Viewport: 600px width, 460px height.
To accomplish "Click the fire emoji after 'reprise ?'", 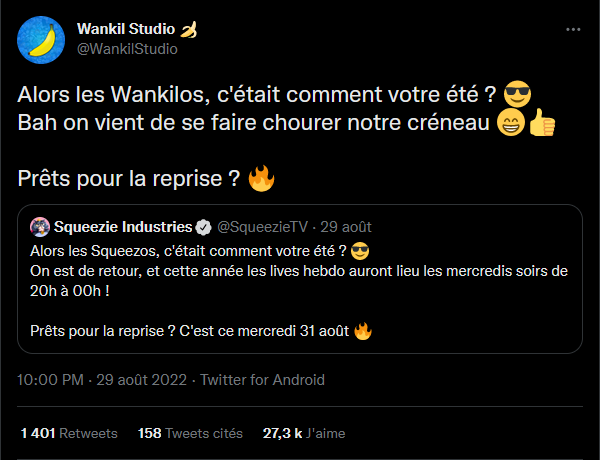I will (x=262, y=178).
